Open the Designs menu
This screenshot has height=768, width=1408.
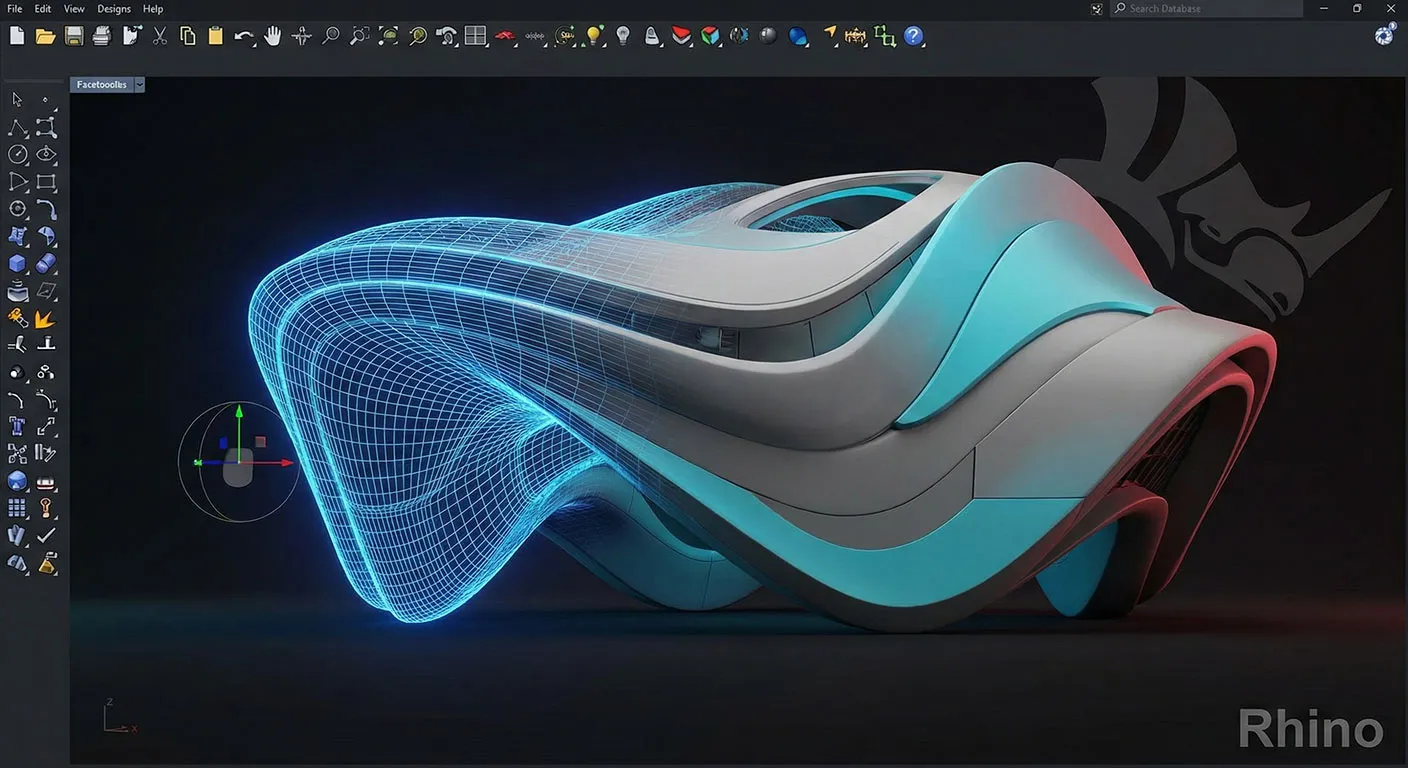point(113,8)
